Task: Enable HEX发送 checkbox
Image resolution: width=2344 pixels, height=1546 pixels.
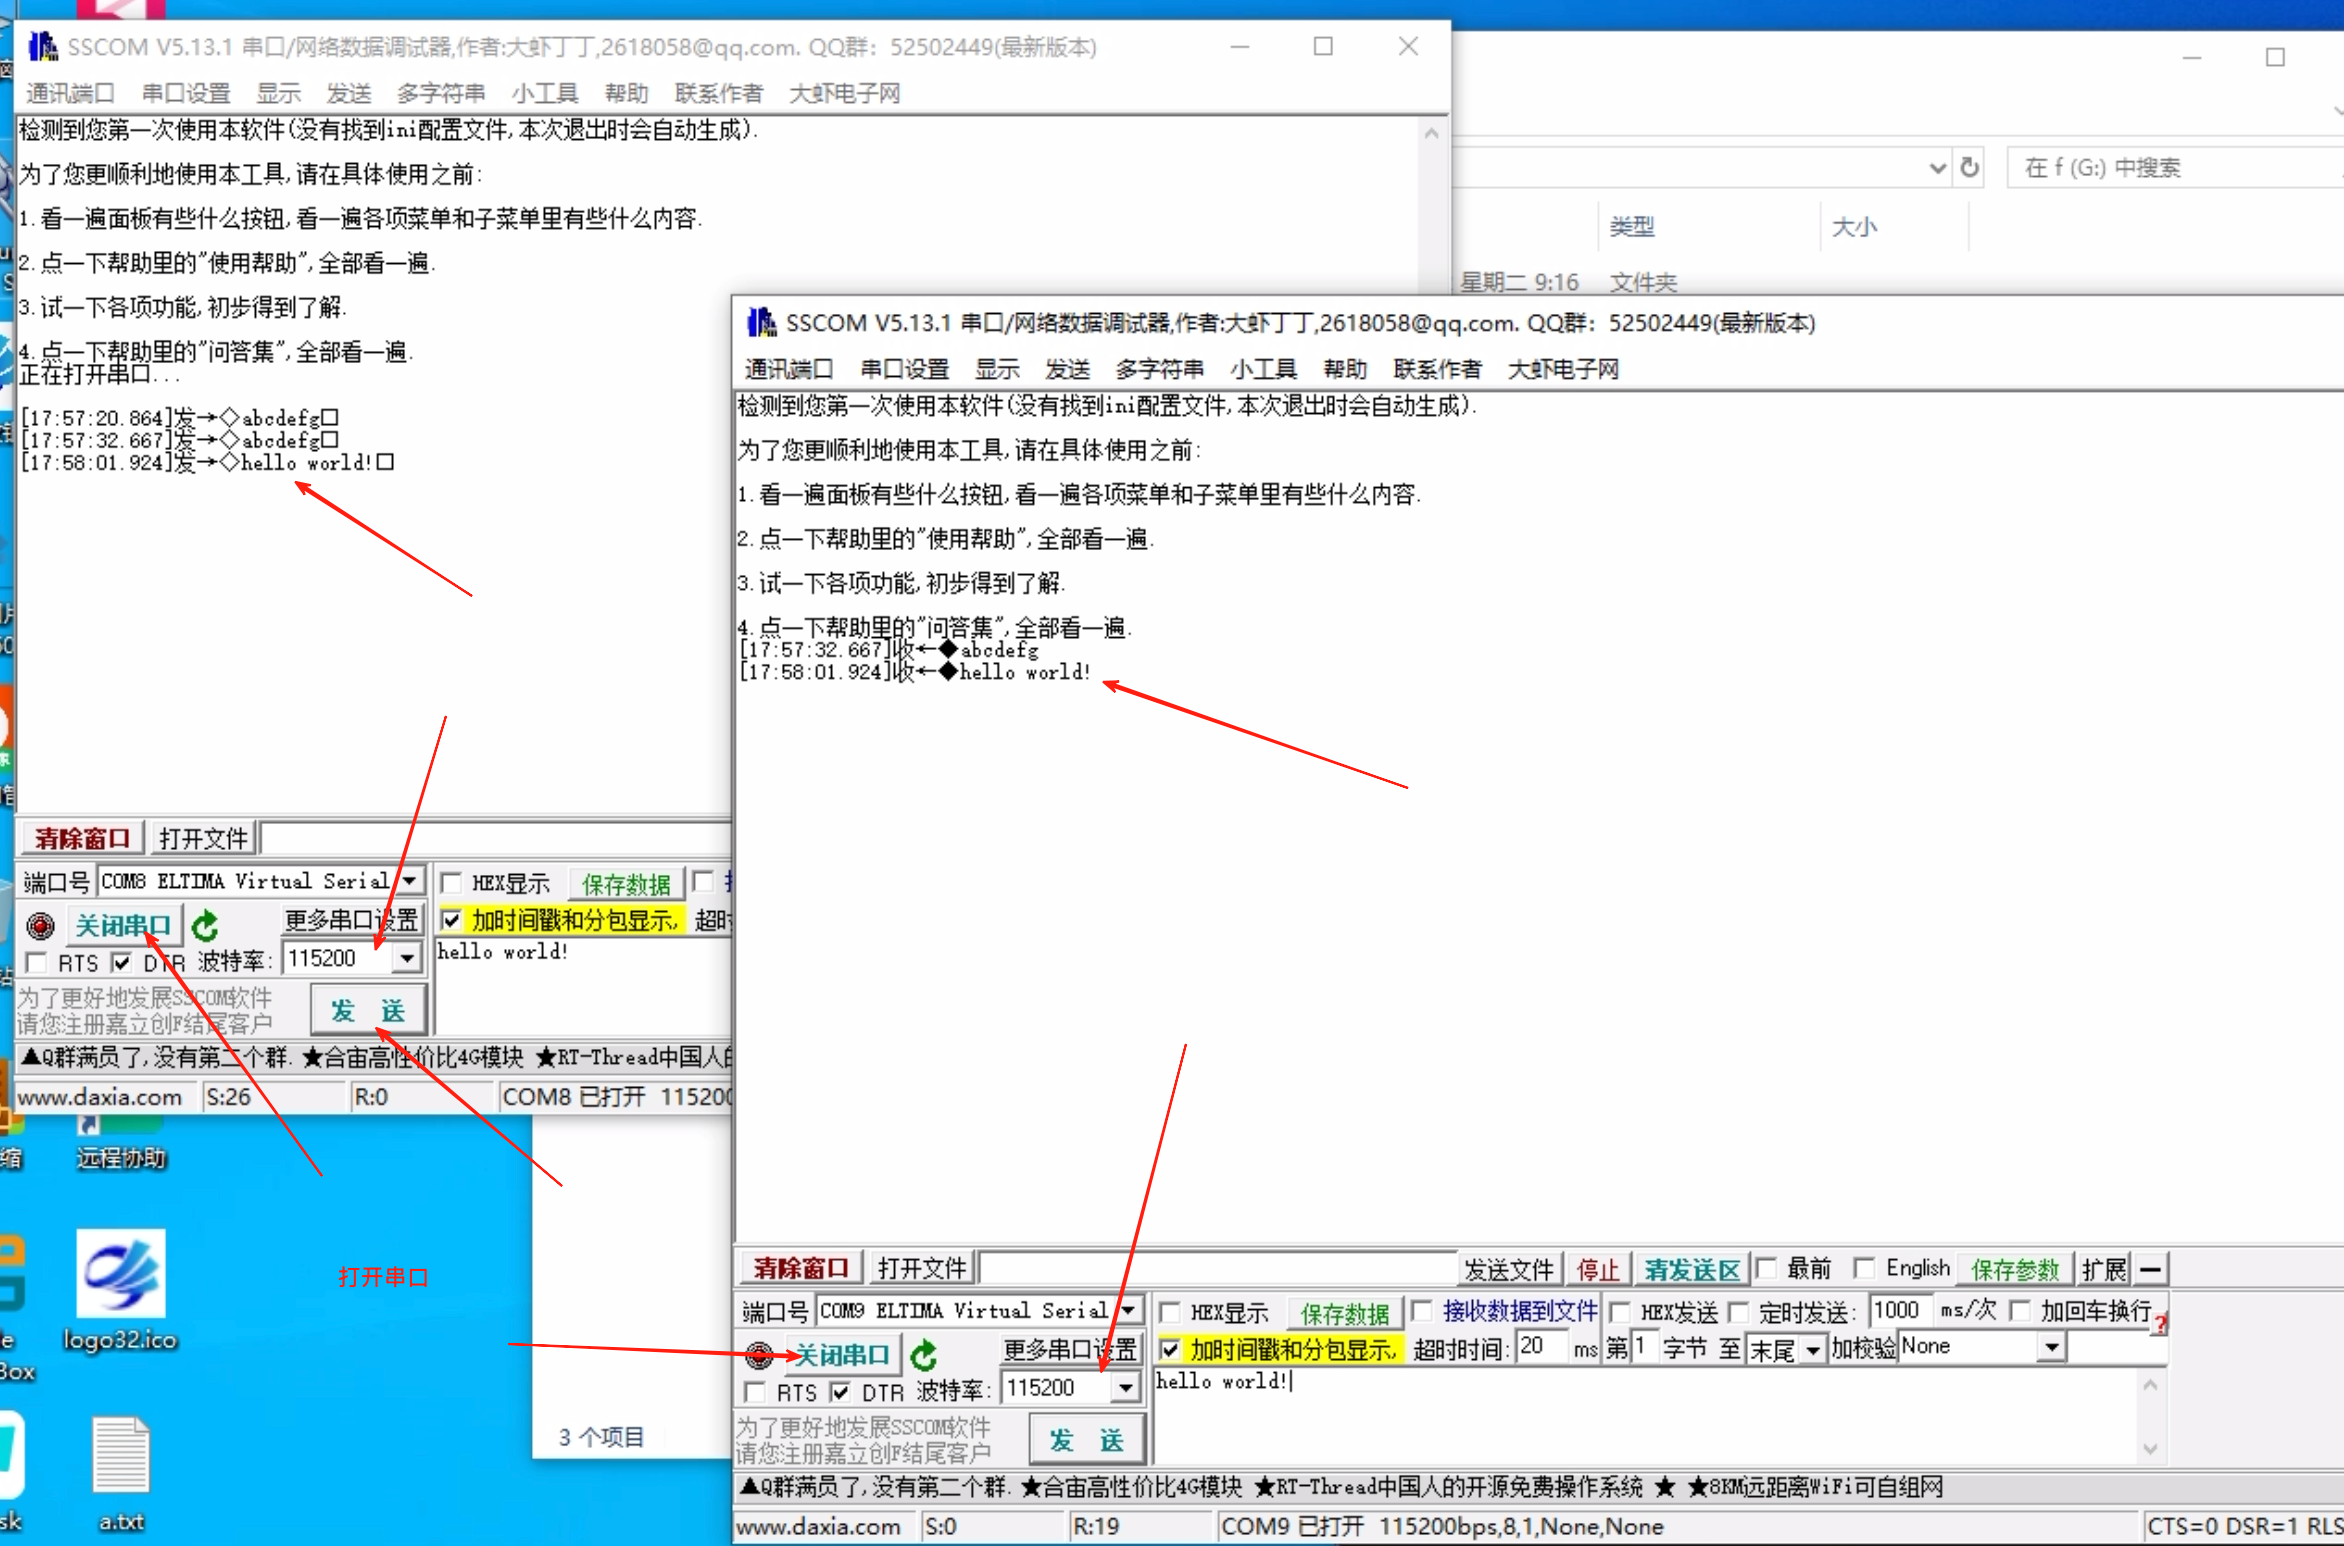Action: click(x=1621, y=1312)
